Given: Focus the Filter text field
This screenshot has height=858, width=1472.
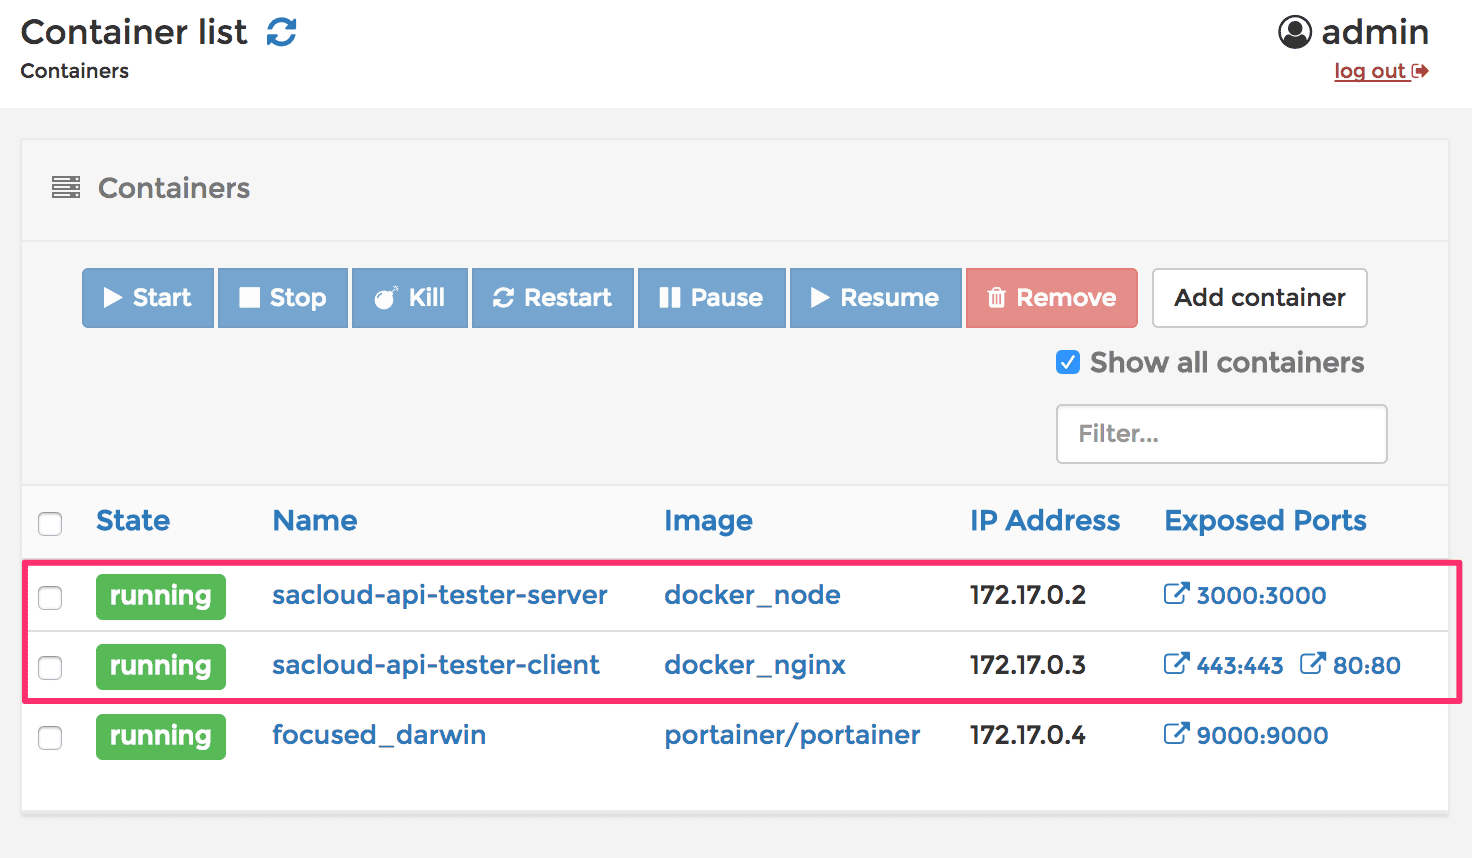Looking at the screenshot, I should [1221, 434].
